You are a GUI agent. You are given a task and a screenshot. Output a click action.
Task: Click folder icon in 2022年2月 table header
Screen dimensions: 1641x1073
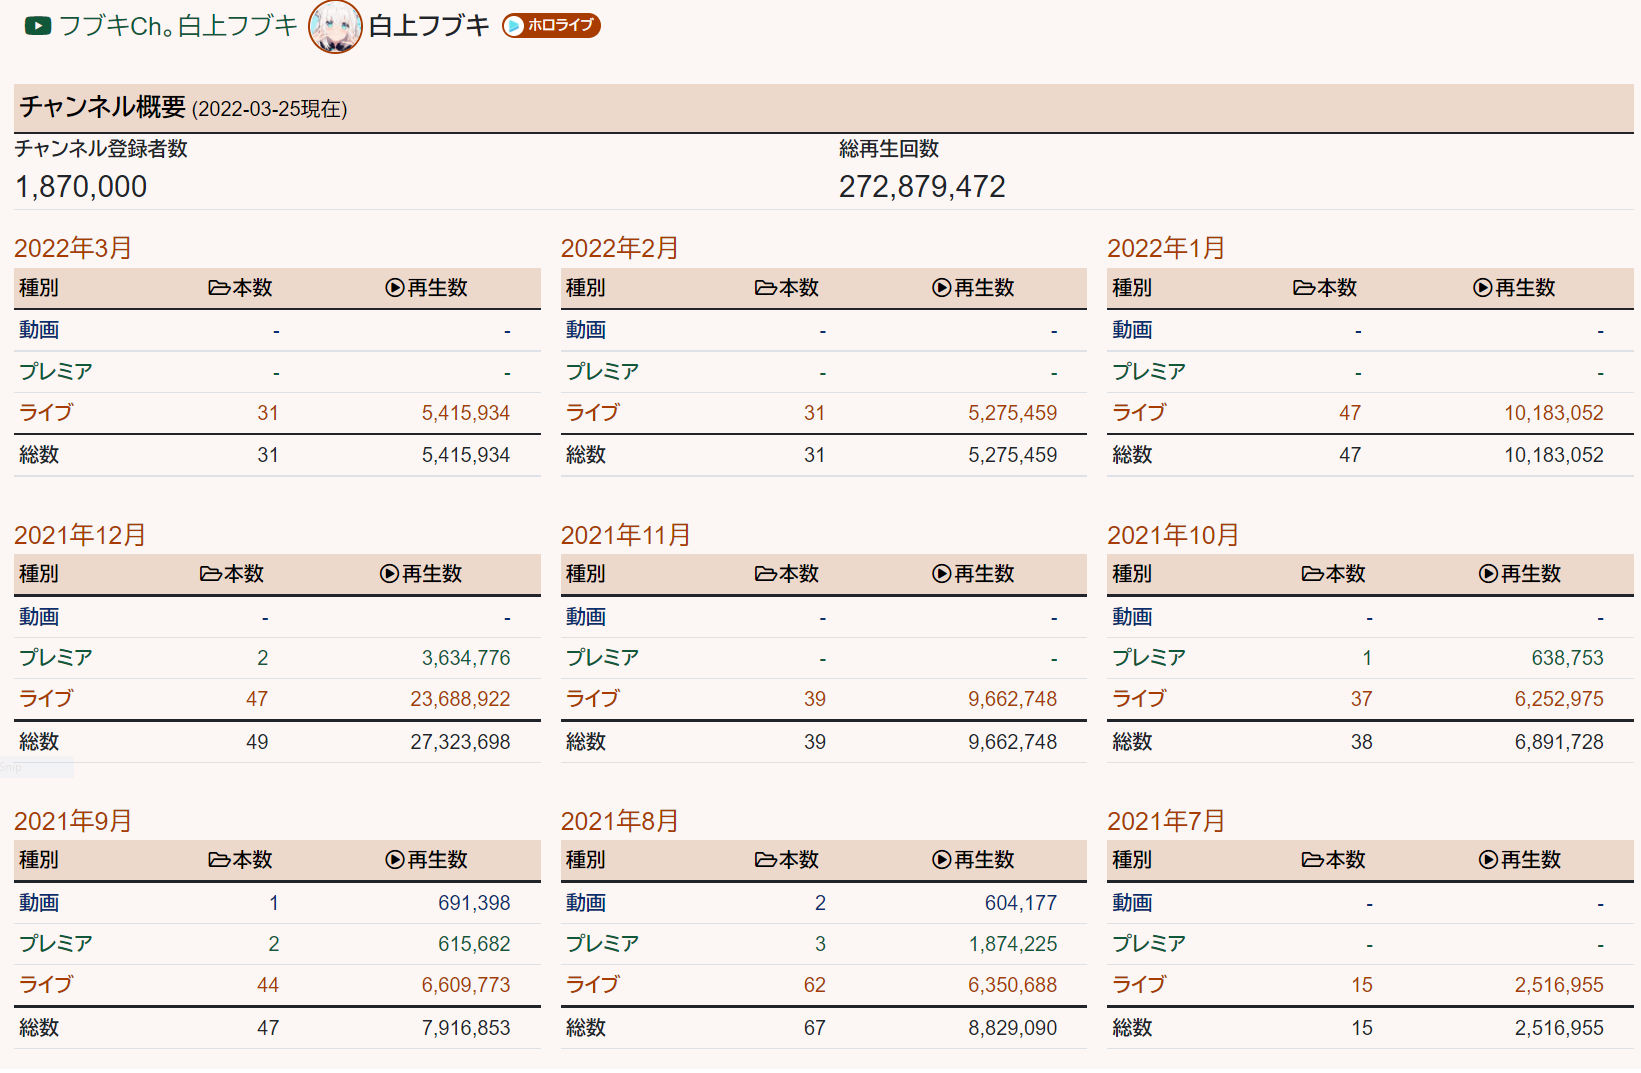pos(765,288)
